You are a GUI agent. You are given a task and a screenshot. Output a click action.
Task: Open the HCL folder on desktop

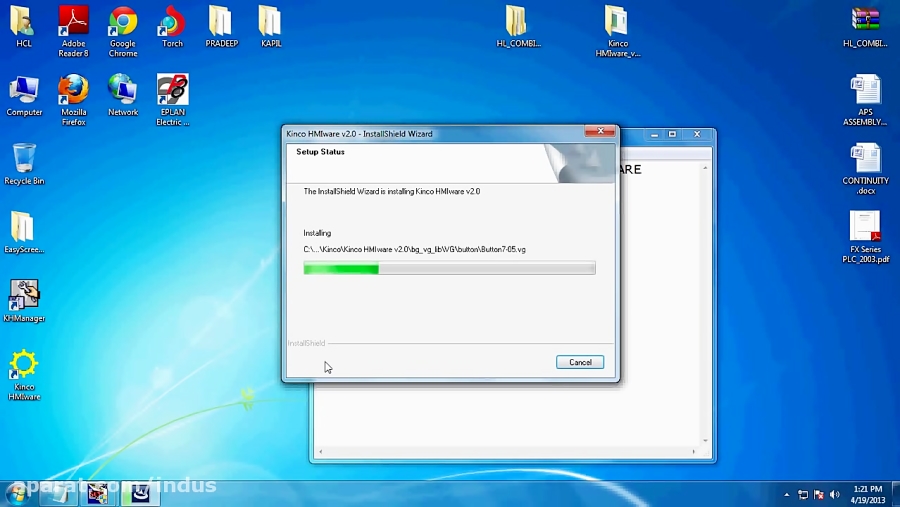24,26
